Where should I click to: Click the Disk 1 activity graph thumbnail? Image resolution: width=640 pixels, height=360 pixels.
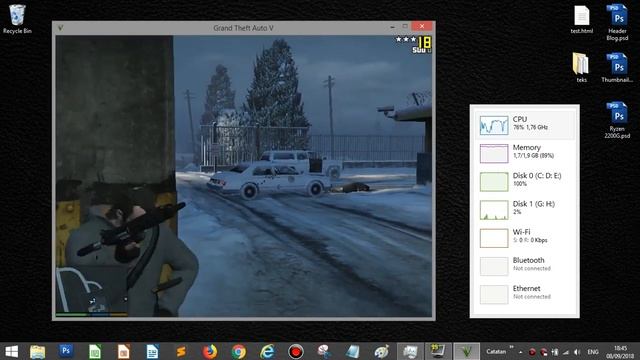(494, 210)
